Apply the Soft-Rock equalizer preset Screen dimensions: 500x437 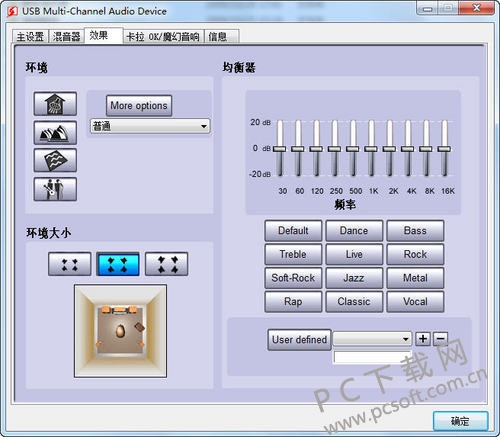click(293, 278)
